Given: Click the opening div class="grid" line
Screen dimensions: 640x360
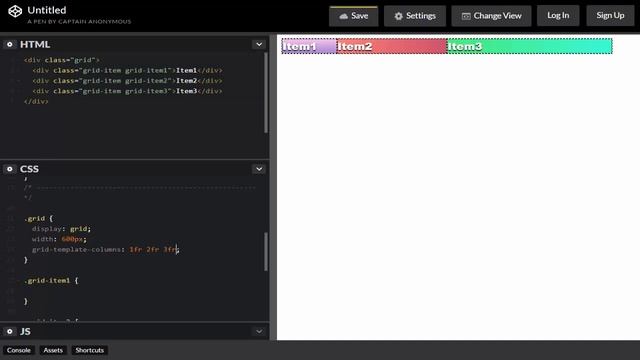Looking at the screenshot, I should (62, 60).
